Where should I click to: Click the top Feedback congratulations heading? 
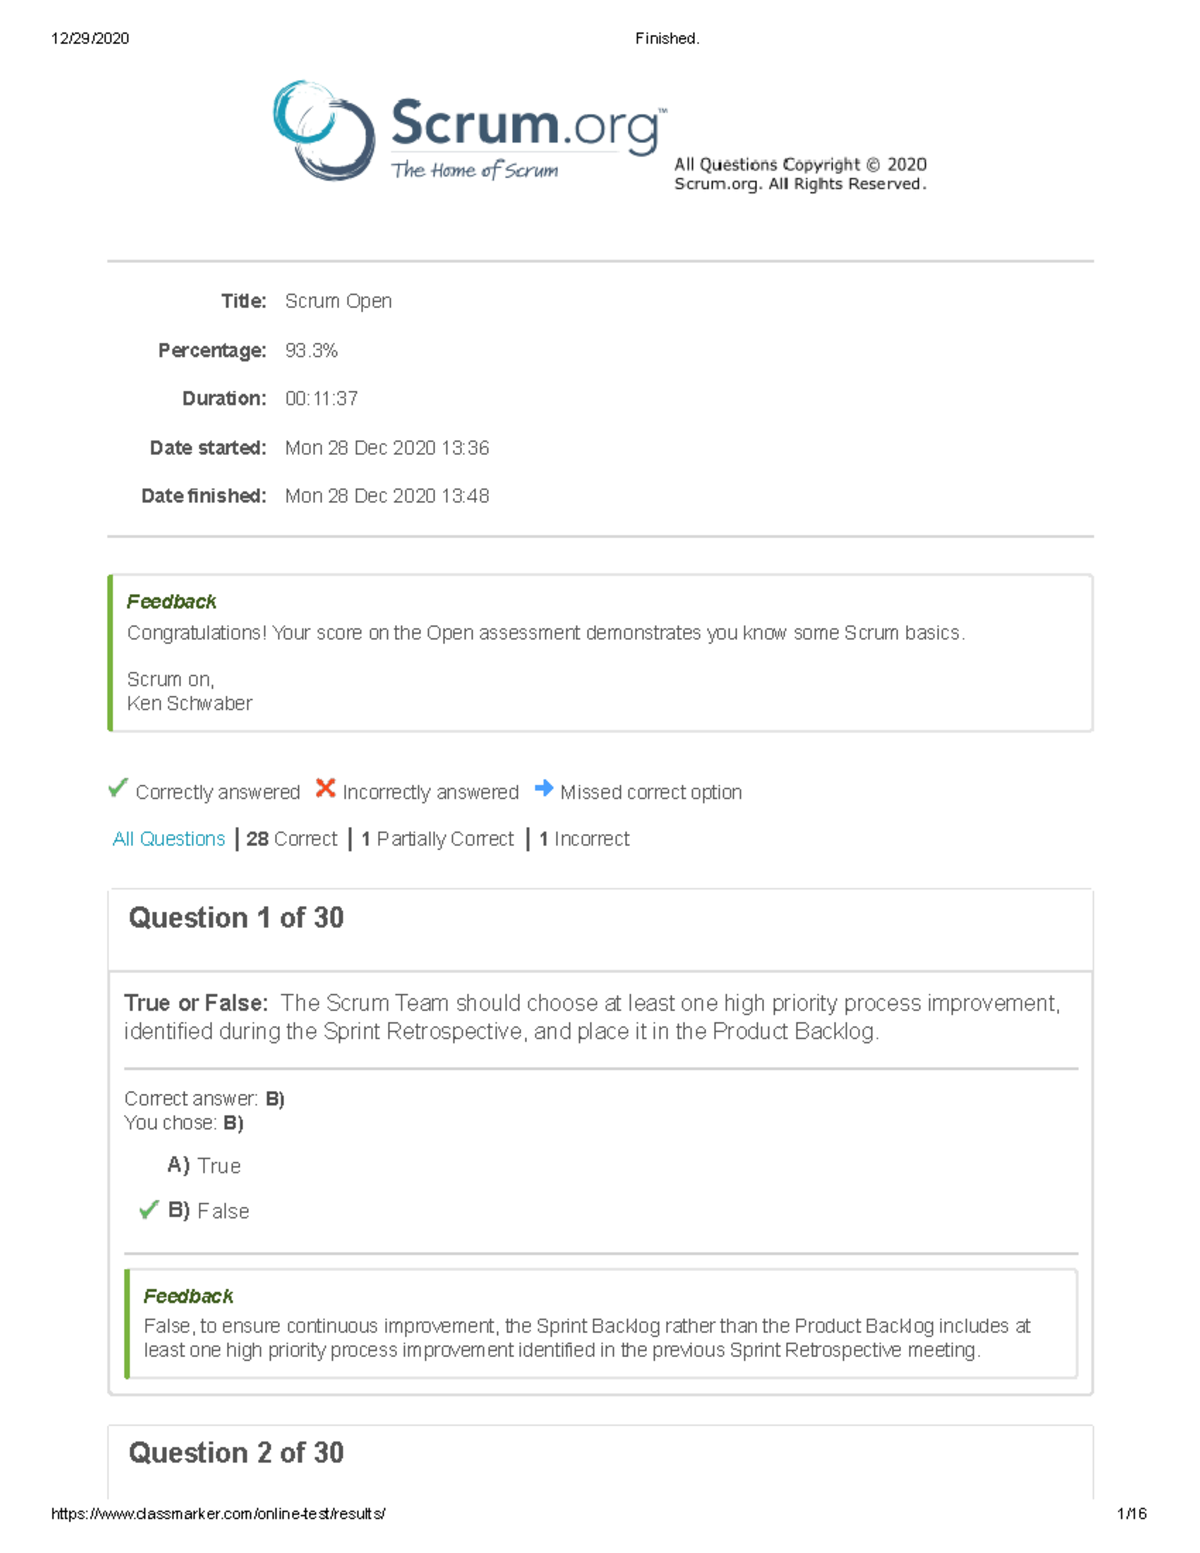point(171,601)
